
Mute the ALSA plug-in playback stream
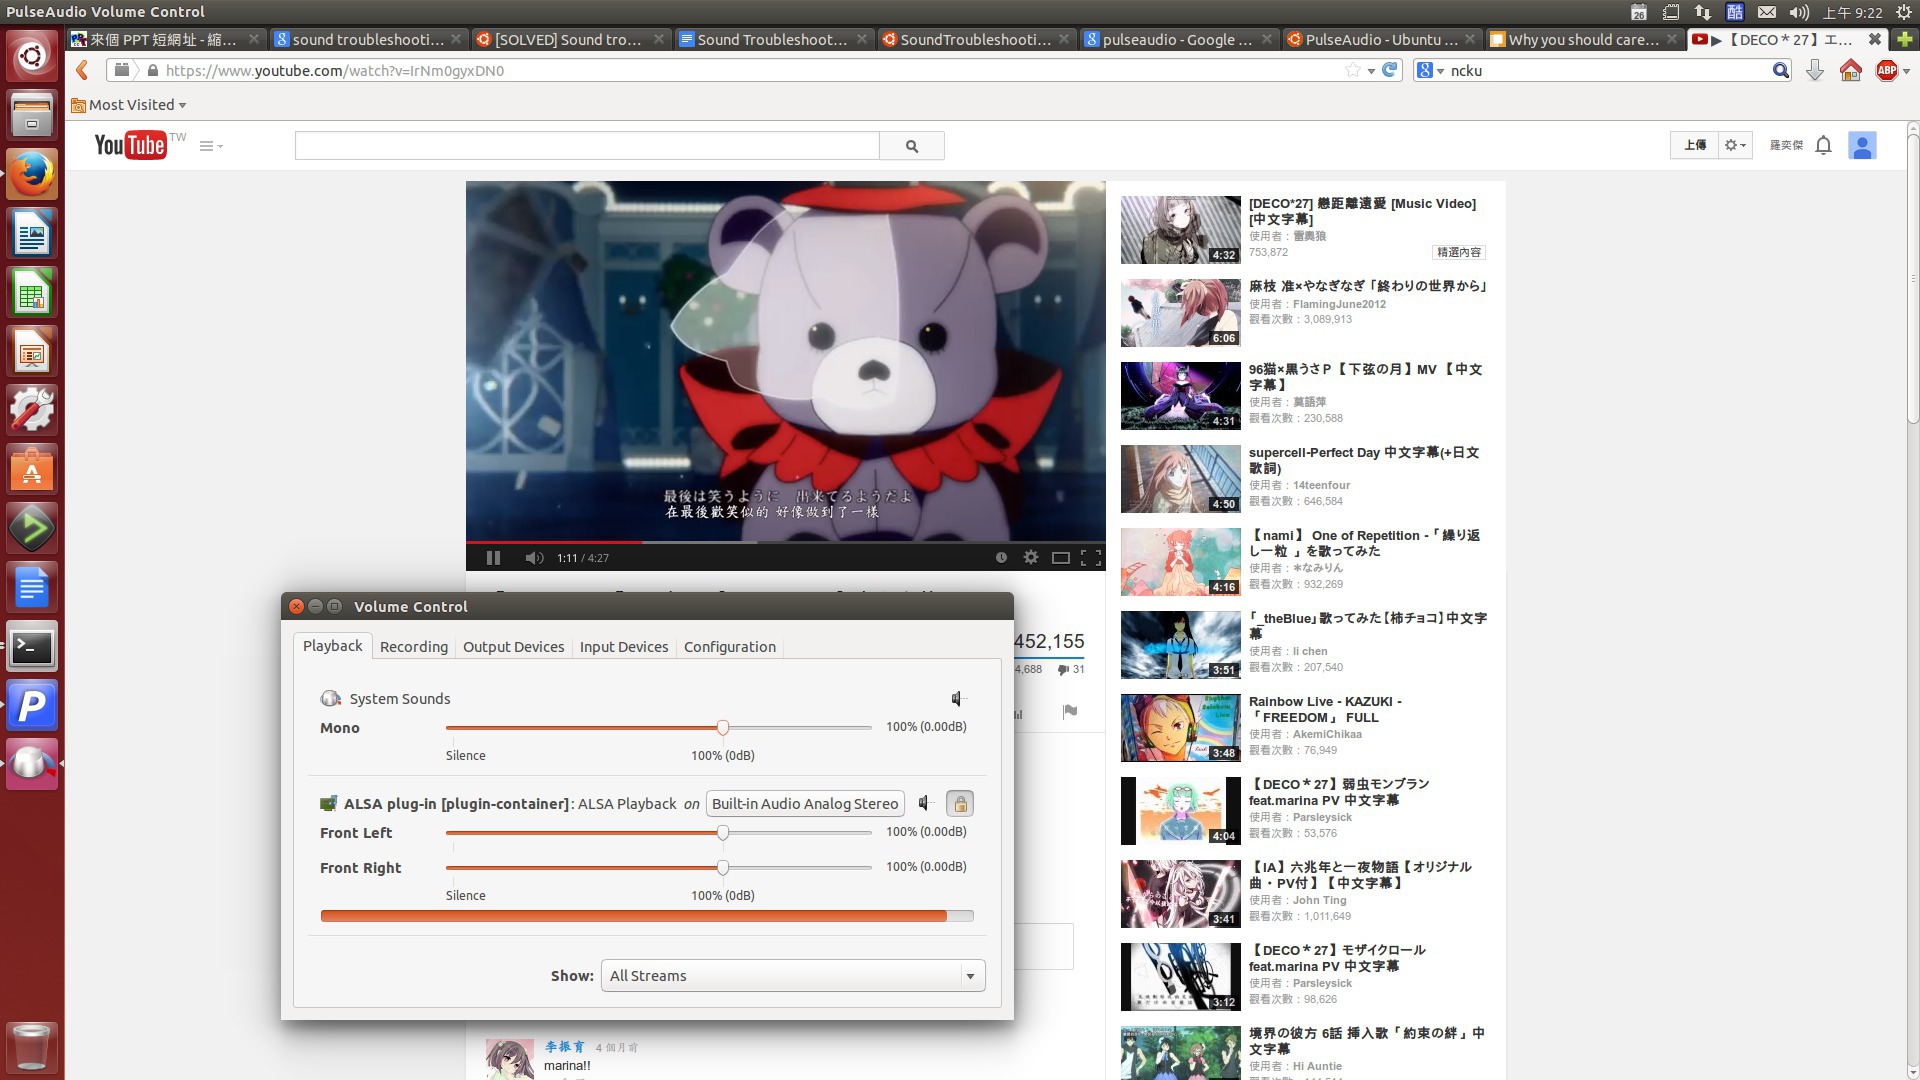point(926,803)
